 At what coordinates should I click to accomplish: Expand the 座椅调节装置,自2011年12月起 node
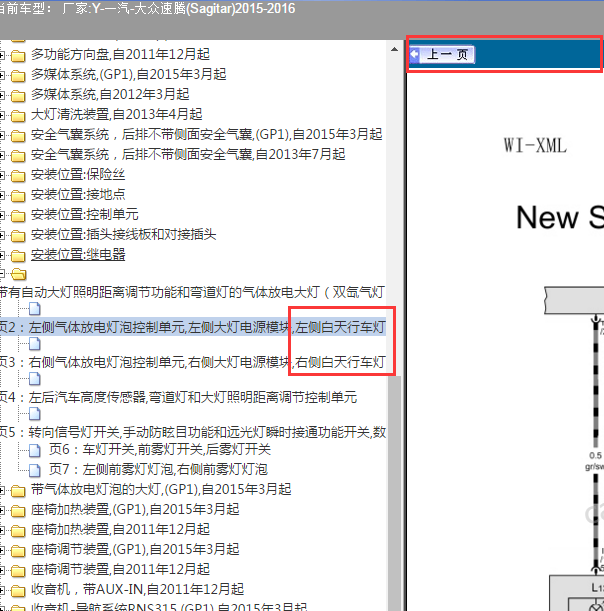click(2, 570)
